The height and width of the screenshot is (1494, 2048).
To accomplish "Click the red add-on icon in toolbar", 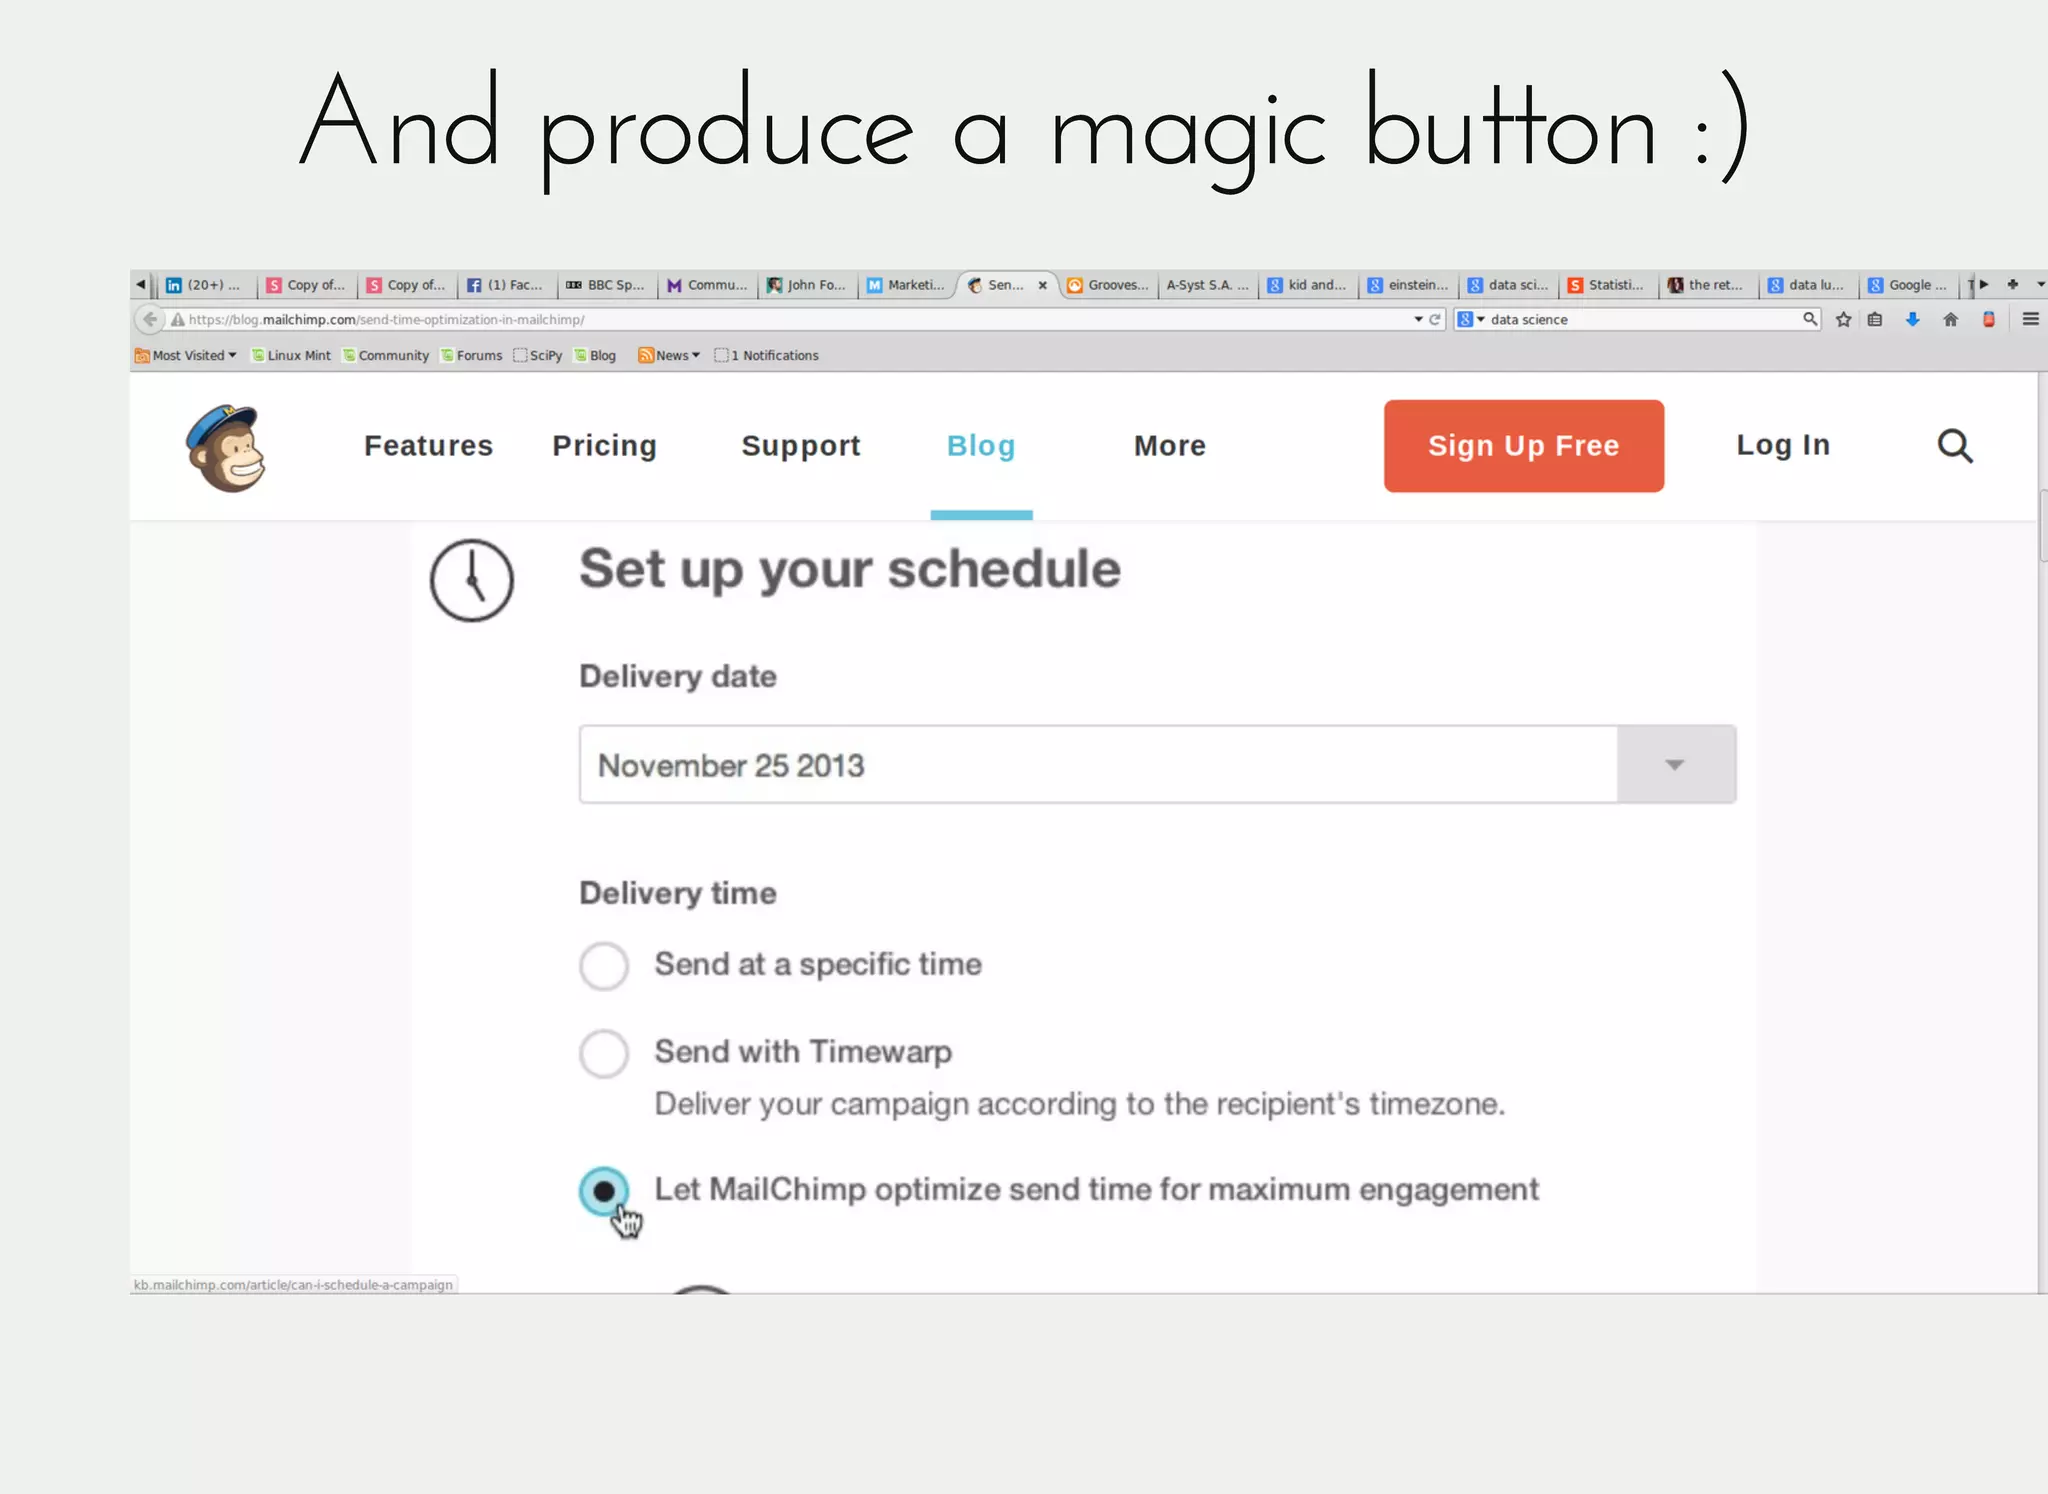I will pyautogui.click(x=1989, y=319).
